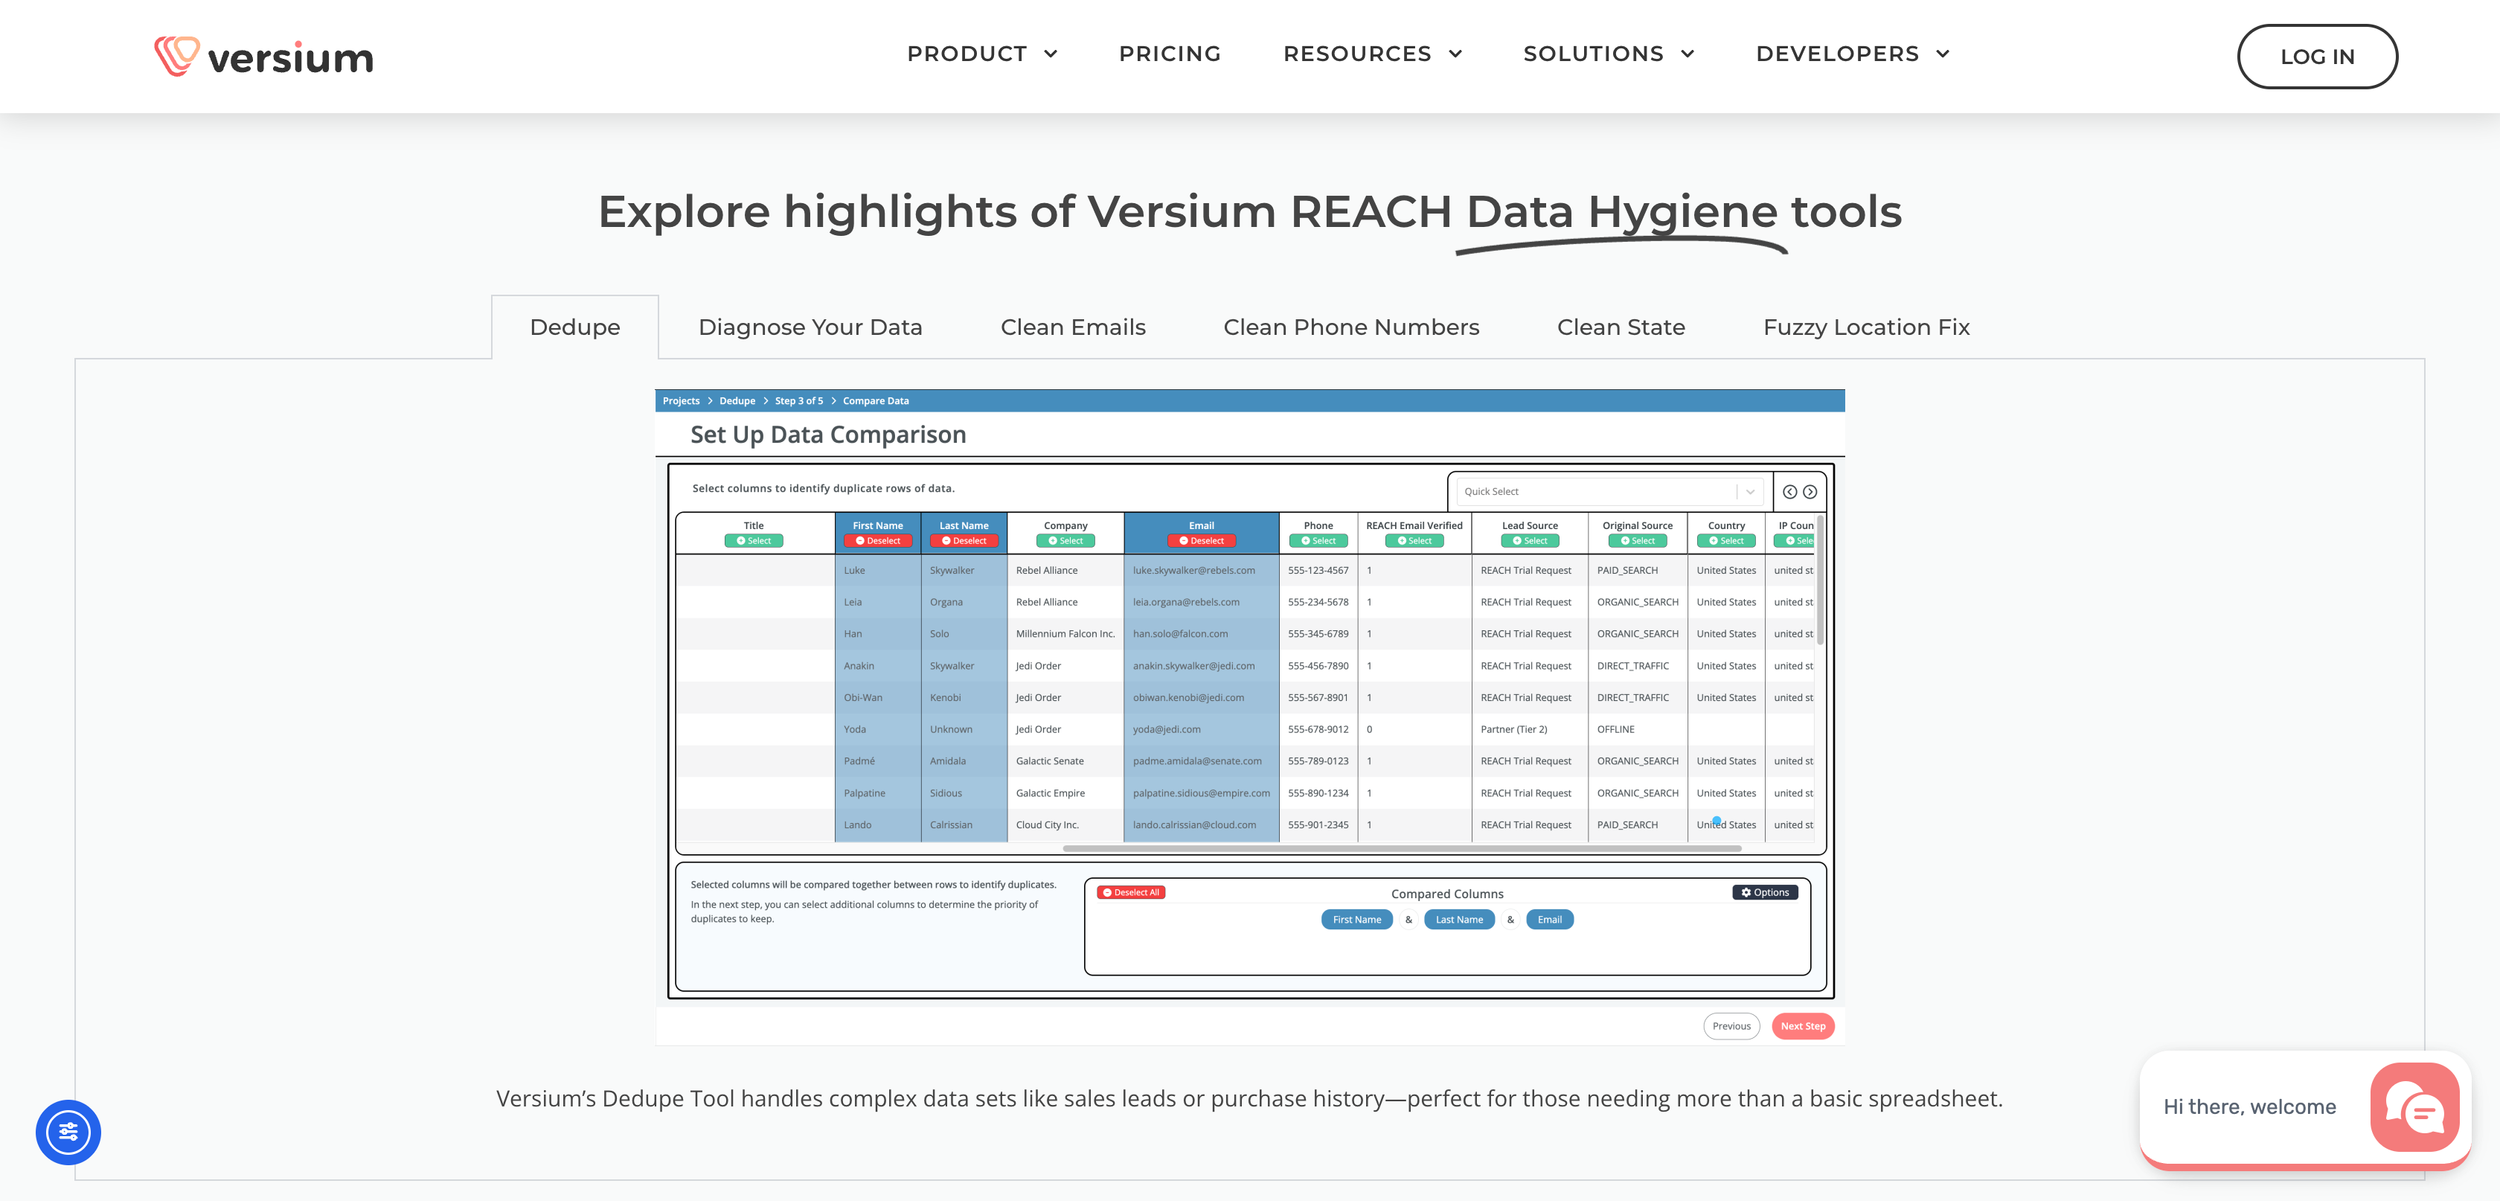Switch to the Fuzzy Location Fix tab
Screen dimensions: 2500x1201
coord(1865,327)
